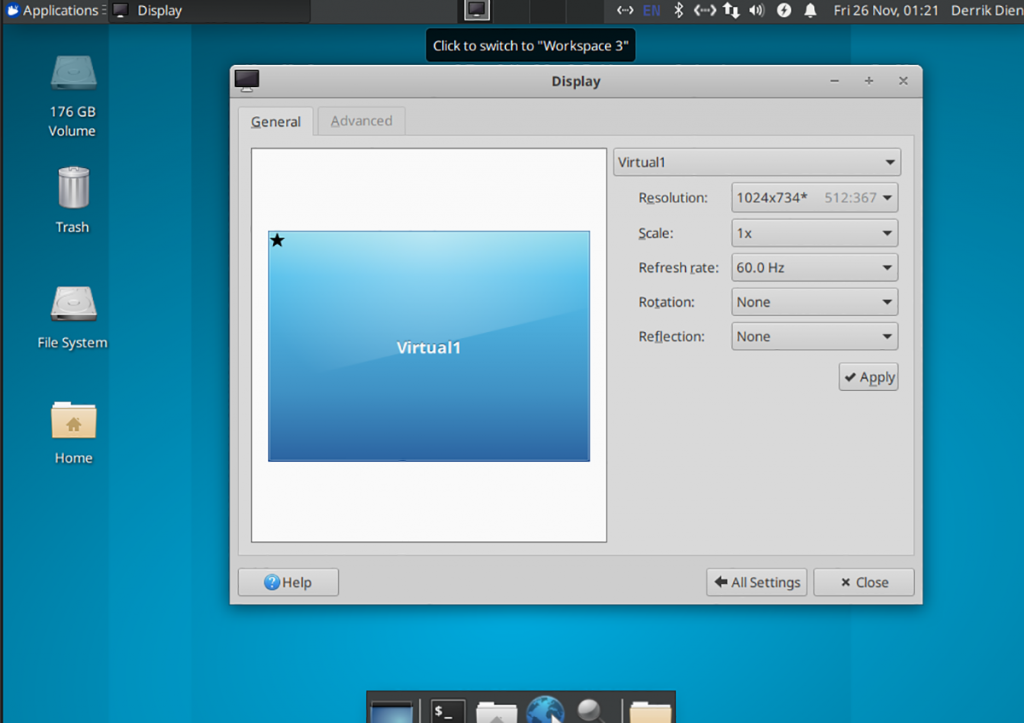
Task: Open the Applications menu
Action: (x=55, y=10)
